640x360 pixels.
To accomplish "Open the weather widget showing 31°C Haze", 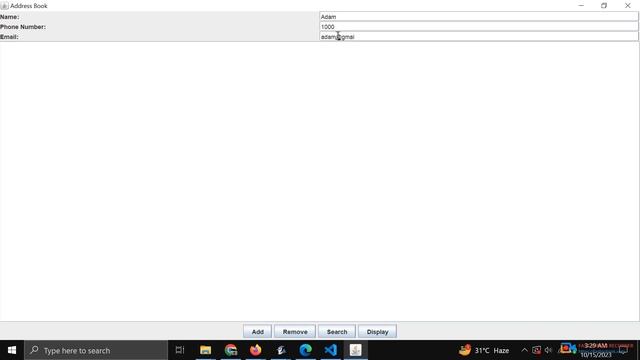I will click(484, 350).
